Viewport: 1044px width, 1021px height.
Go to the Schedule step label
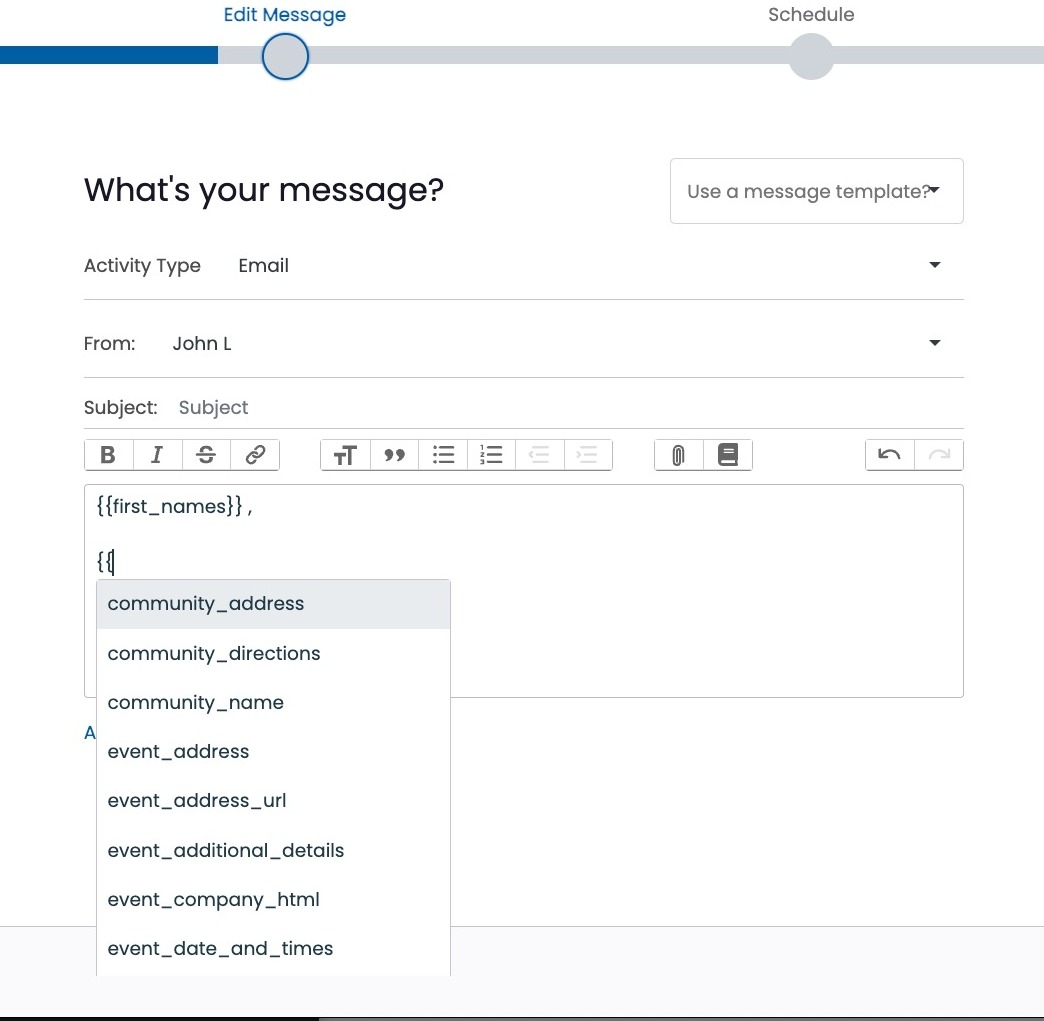(811, 15)
